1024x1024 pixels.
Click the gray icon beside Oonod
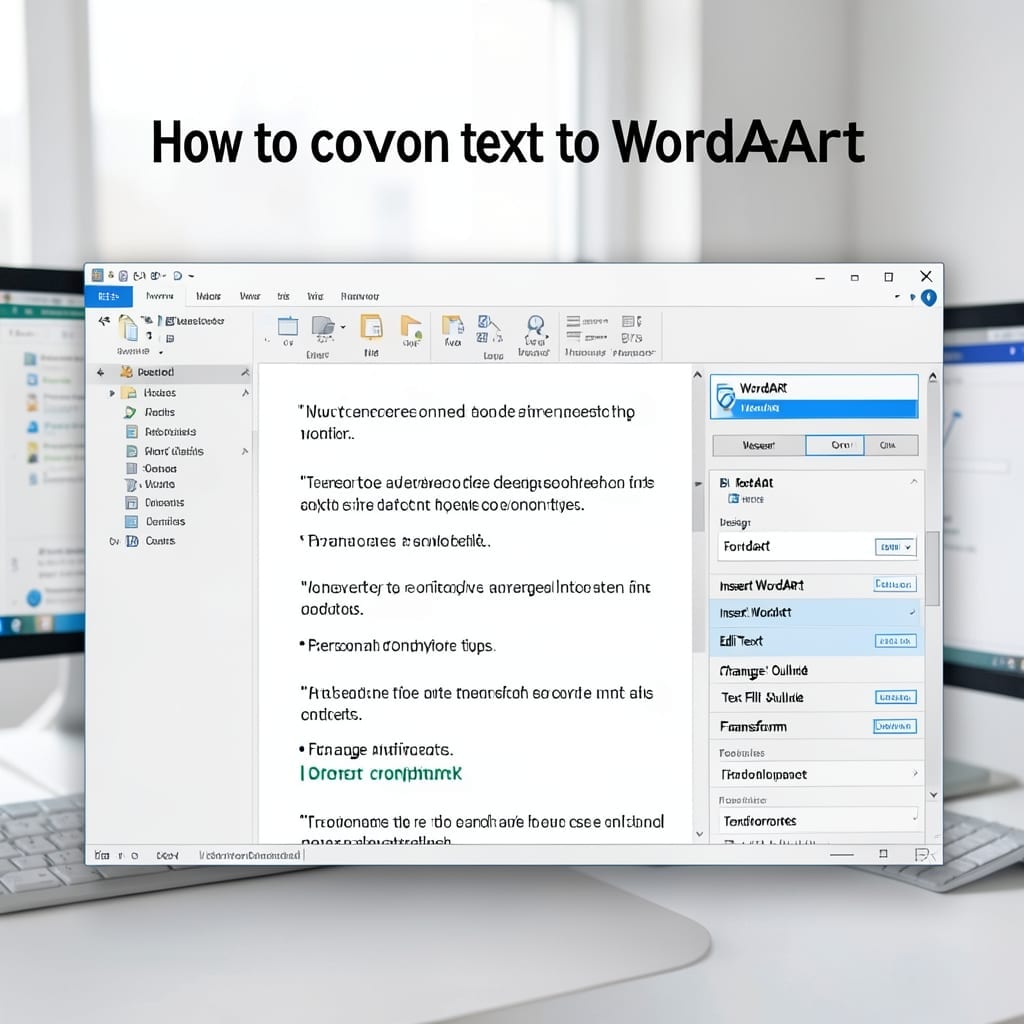[x=131, y=468]
